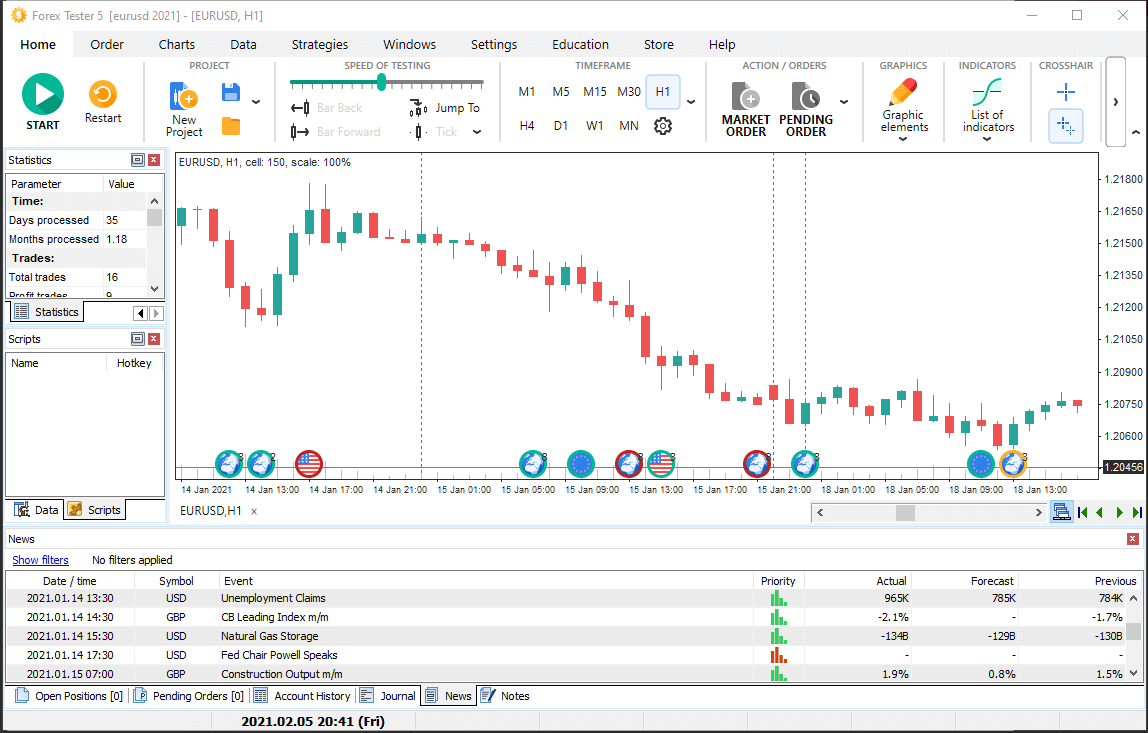
Task: Adjust the Speed of Testing slider handle
Action: coord(381,82)
